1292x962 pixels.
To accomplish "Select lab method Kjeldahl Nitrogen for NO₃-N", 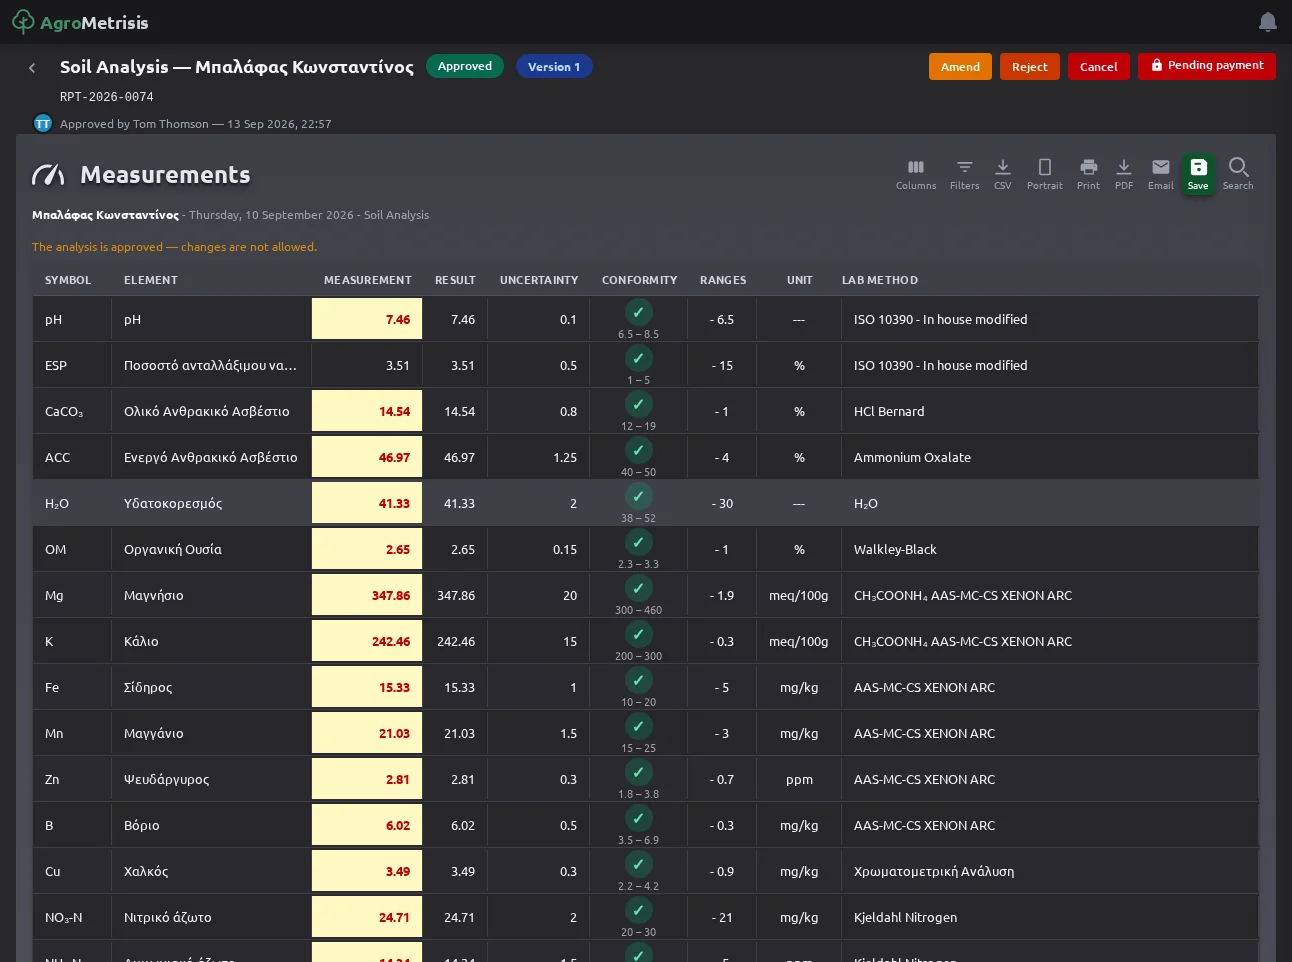I will click(x=905, y=917).
